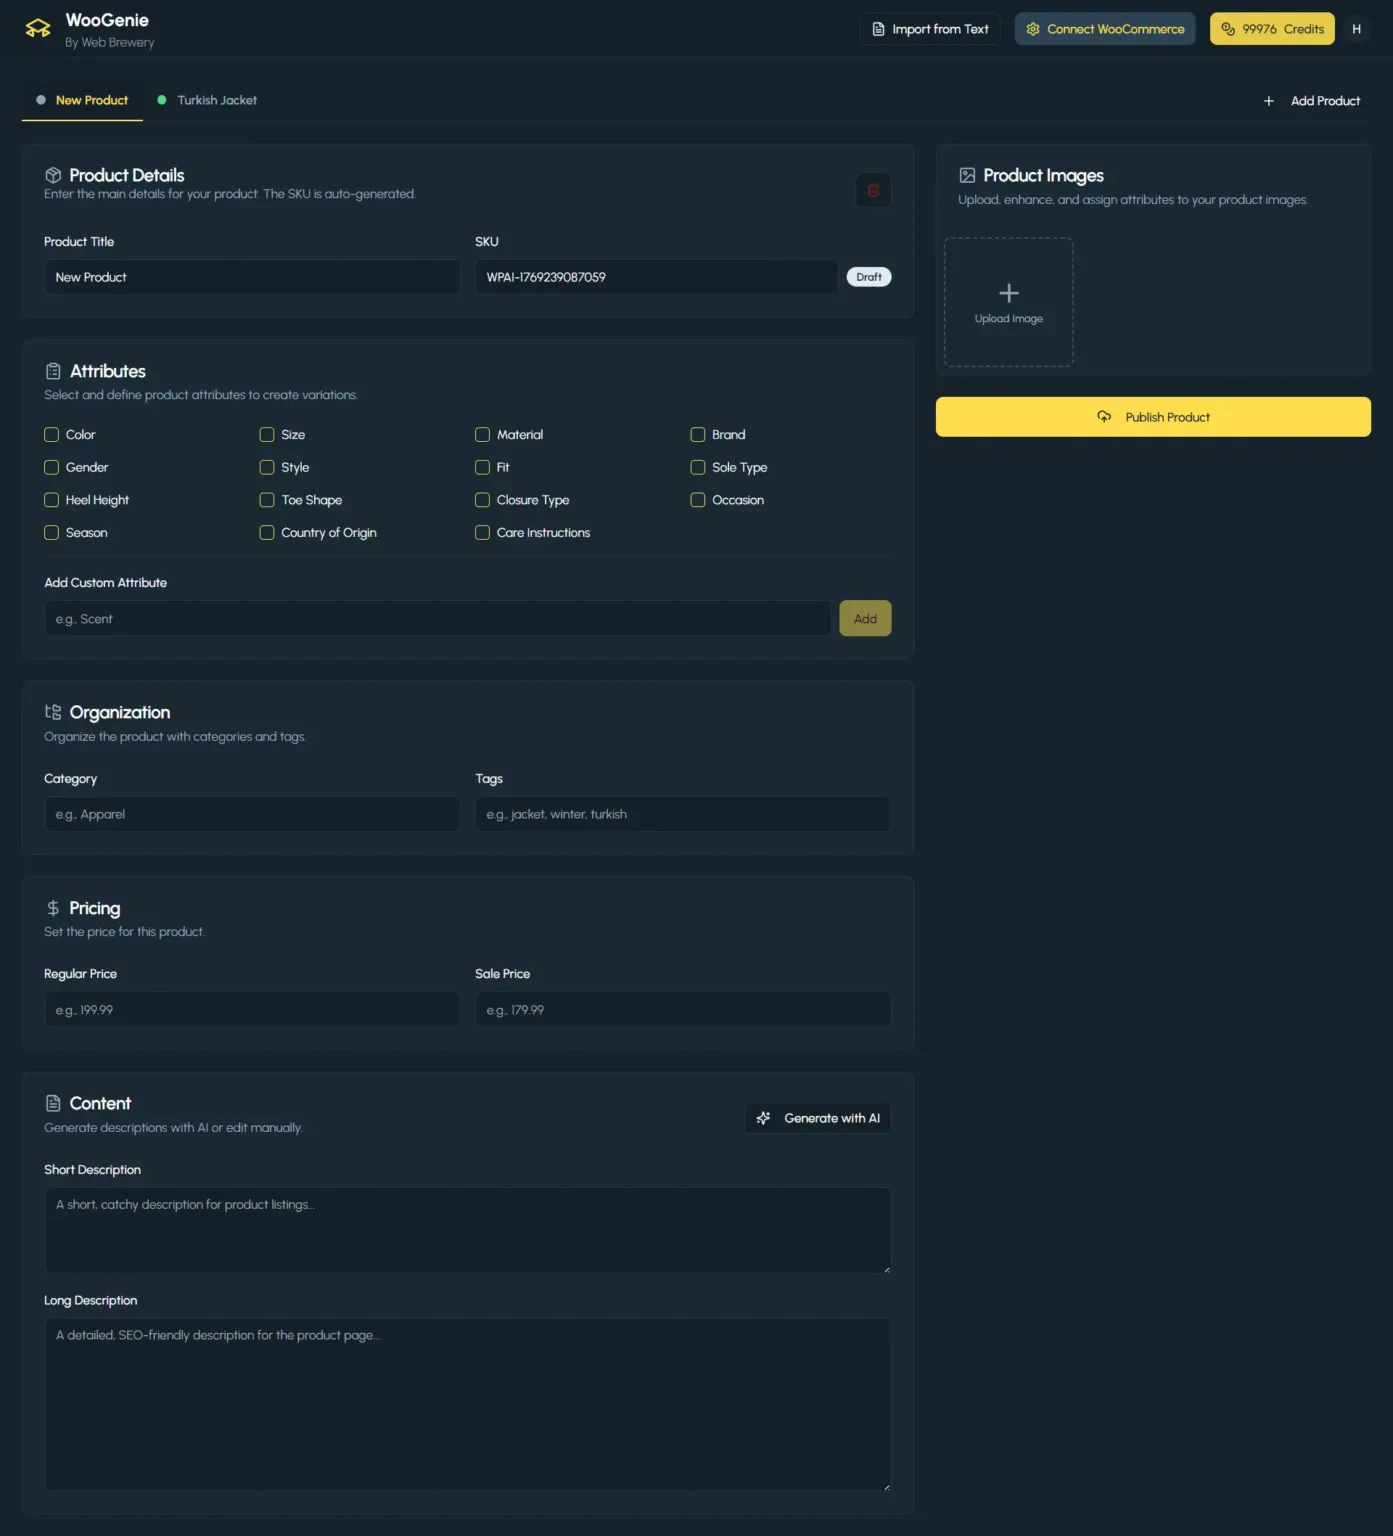Focus the Regular Price field
This screenshot has width=1393, height=1536.
(252, 1010)
